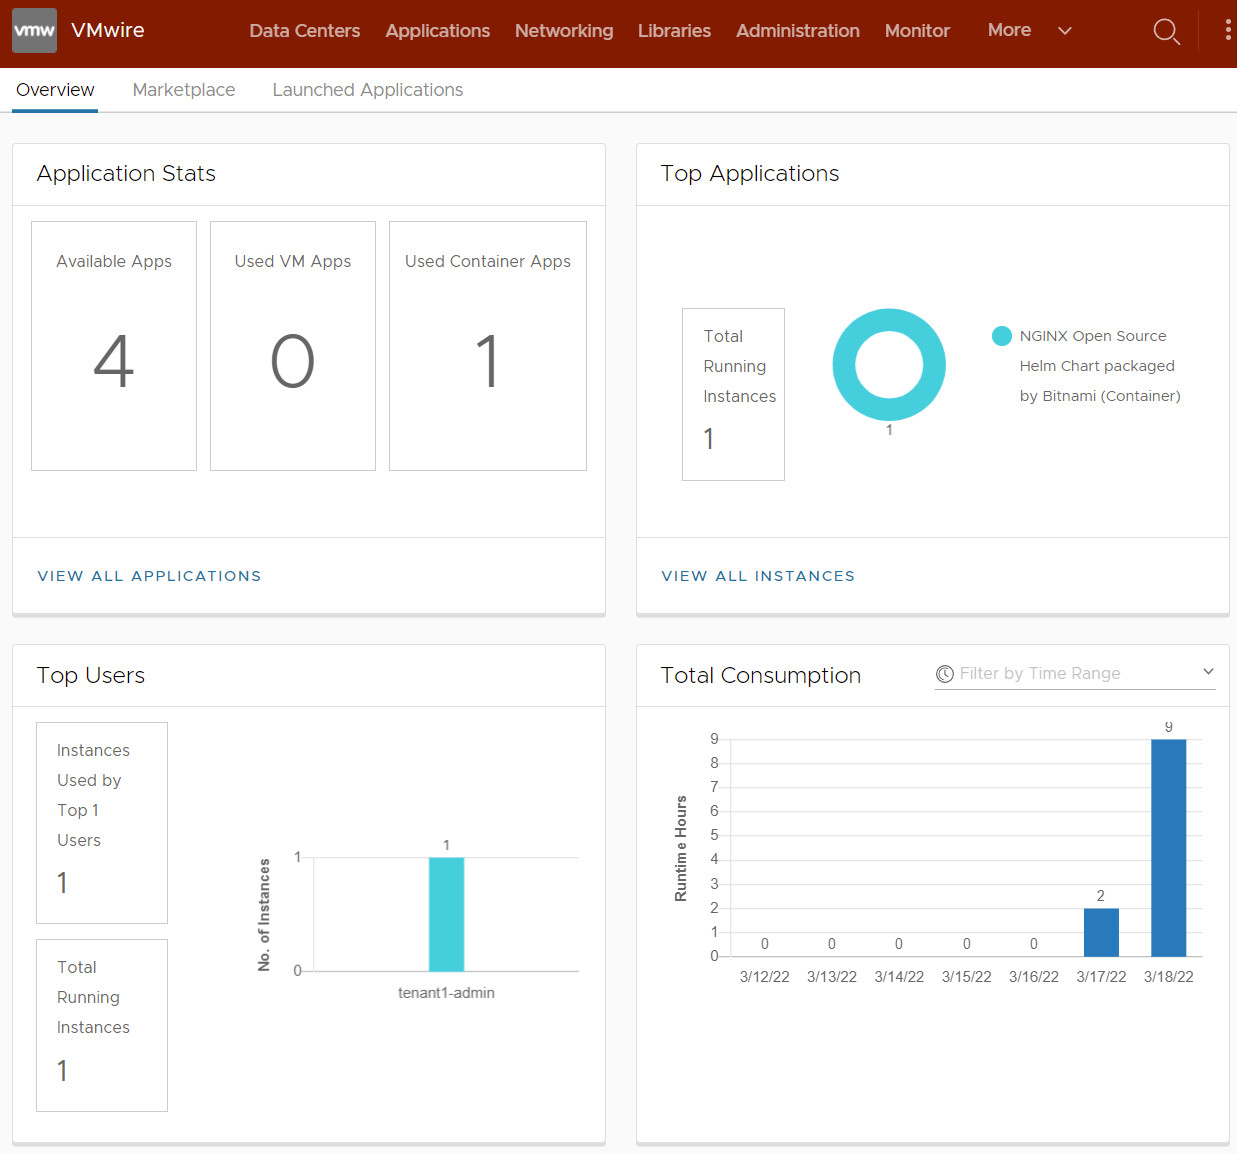Screen dimensions: 1237x1154
Task: Open the Administration menu
Action: [x=797, y=31]
